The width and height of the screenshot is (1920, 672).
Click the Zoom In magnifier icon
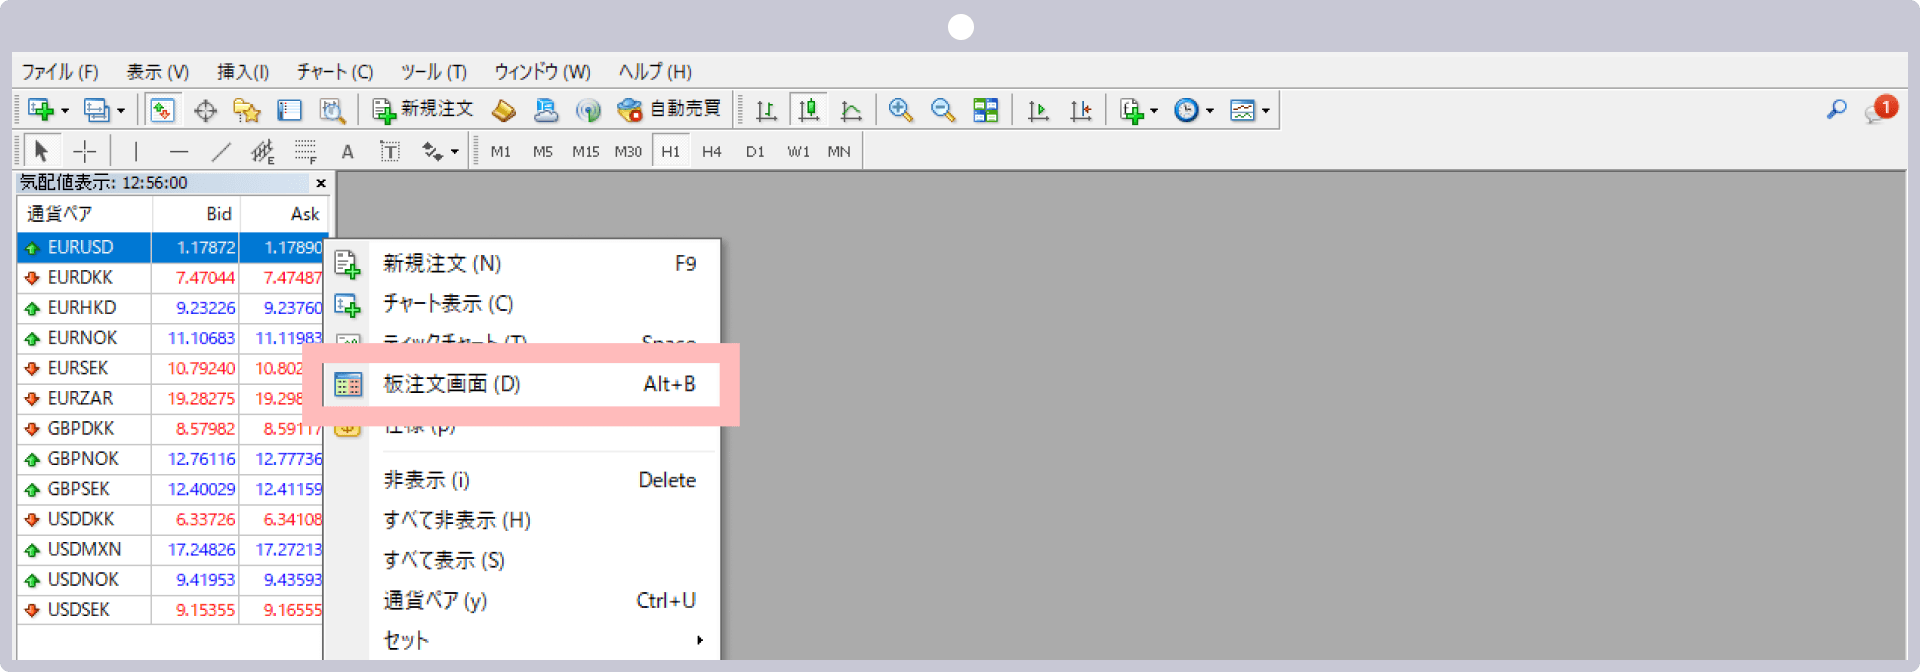click(x=900, y=110)
